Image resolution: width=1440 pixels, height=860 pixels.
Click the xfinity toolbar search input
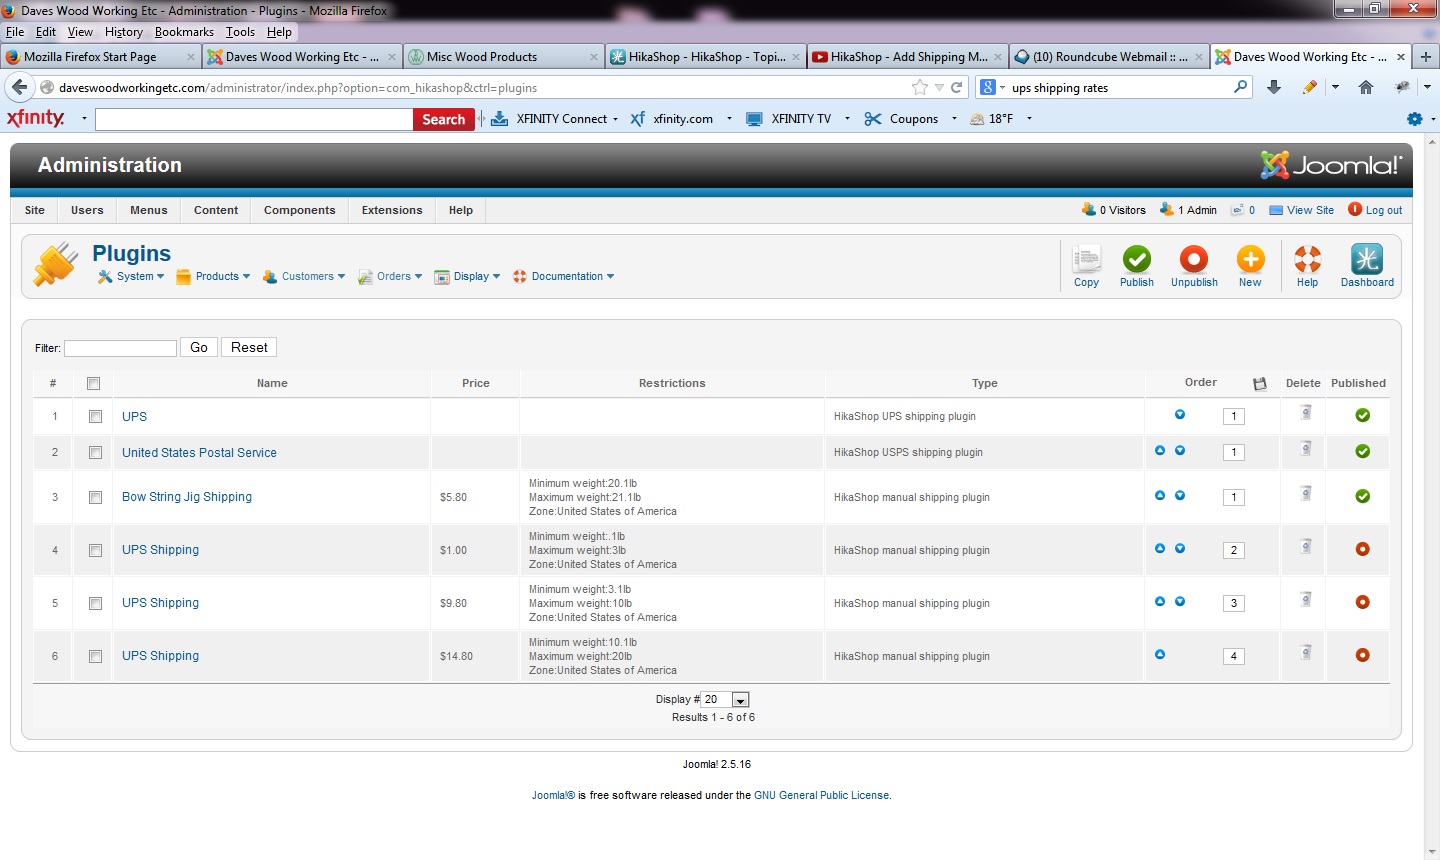click(254, 119)
